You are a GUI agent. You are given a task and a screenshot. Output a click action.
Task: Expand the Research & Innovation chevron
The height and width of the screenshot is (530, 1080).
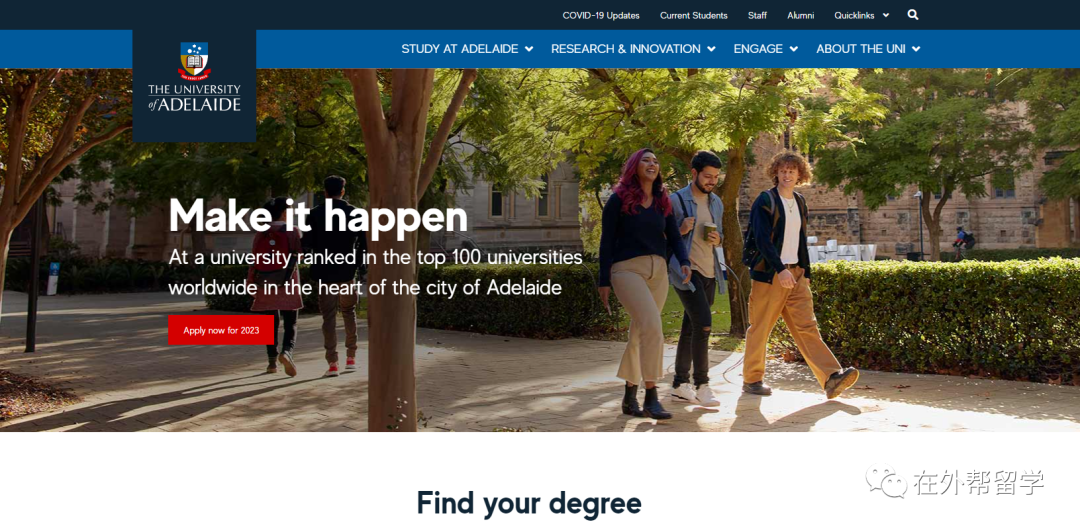[711, 49]
